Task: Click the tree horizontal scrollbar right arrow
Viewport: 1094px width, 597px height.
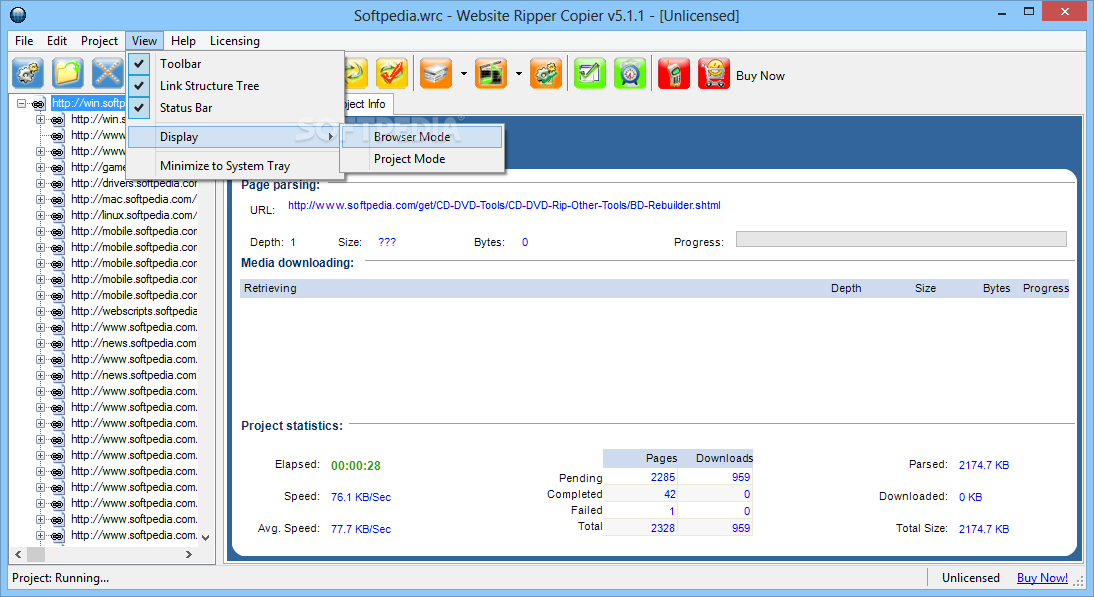Action: (x=188, y=554)
